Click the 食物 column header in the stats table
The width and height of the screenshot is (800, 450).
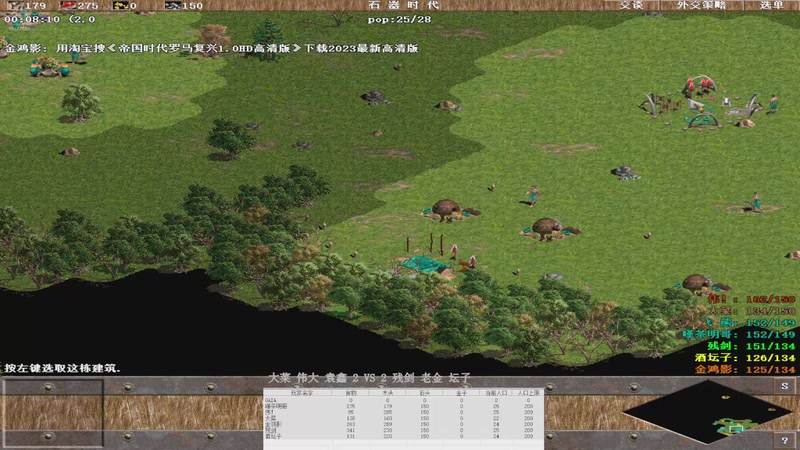coord(351,393)
